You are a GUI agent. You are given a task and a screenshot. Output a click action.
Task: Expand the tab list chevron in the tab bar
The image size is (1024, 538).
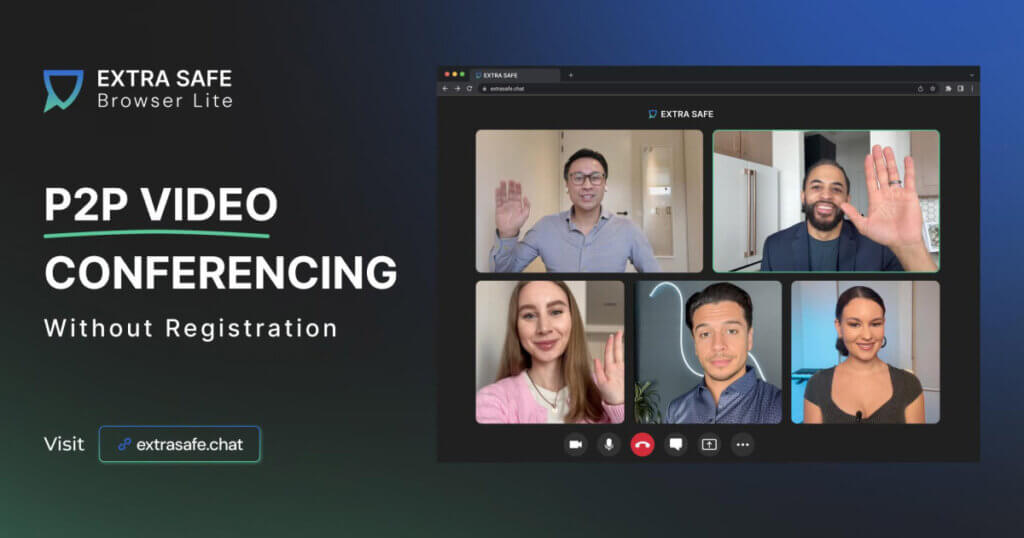coord(972,75)
